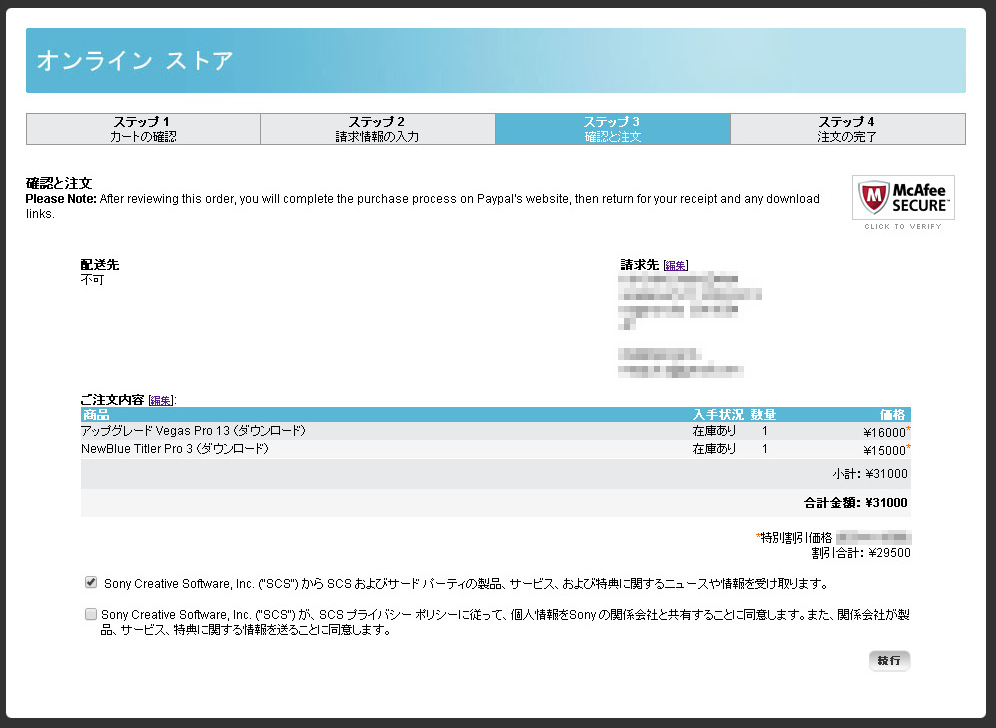Screen dimensions: 996x728
Task: Click the 入手状況 column header
Action: click(718, 415)
